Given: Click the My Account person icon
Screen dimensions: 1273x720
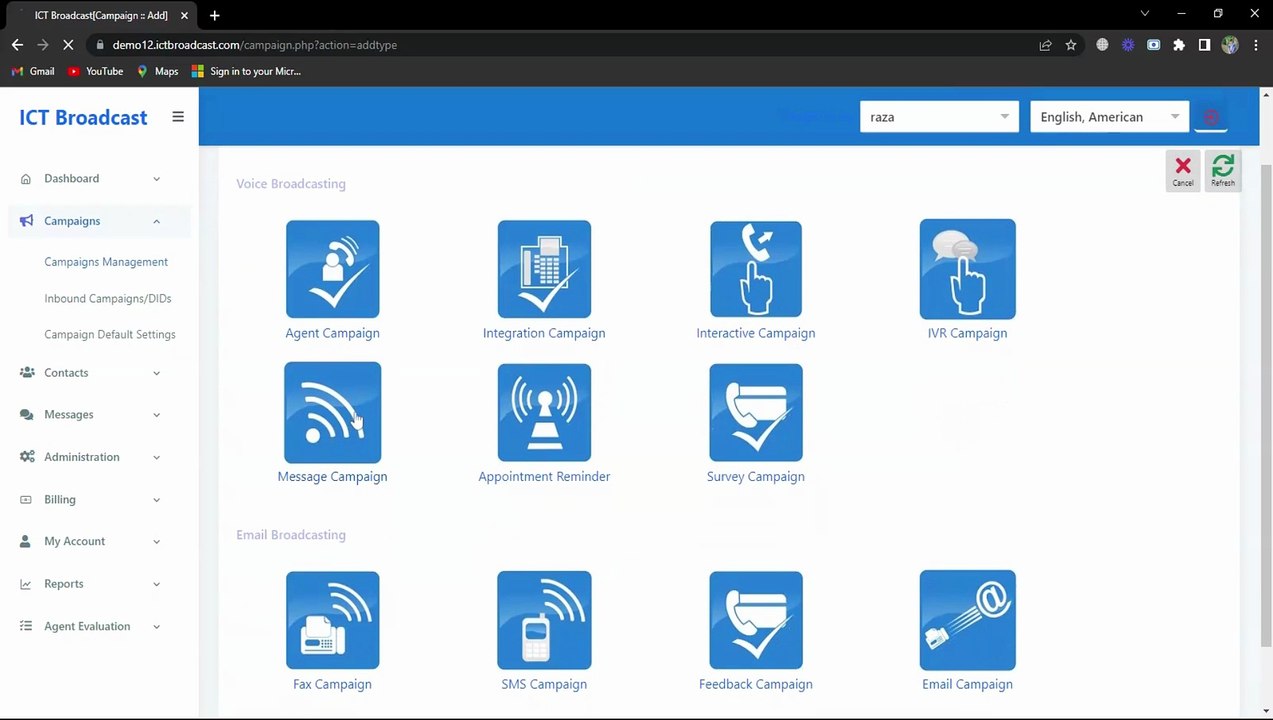Looking at the screenshot, I should (x=26, y=542).
